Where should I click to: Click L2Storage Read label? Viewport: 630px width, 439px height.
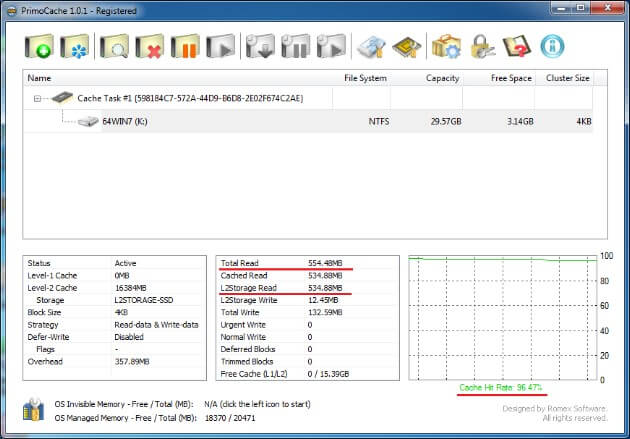tap(248, 288)
